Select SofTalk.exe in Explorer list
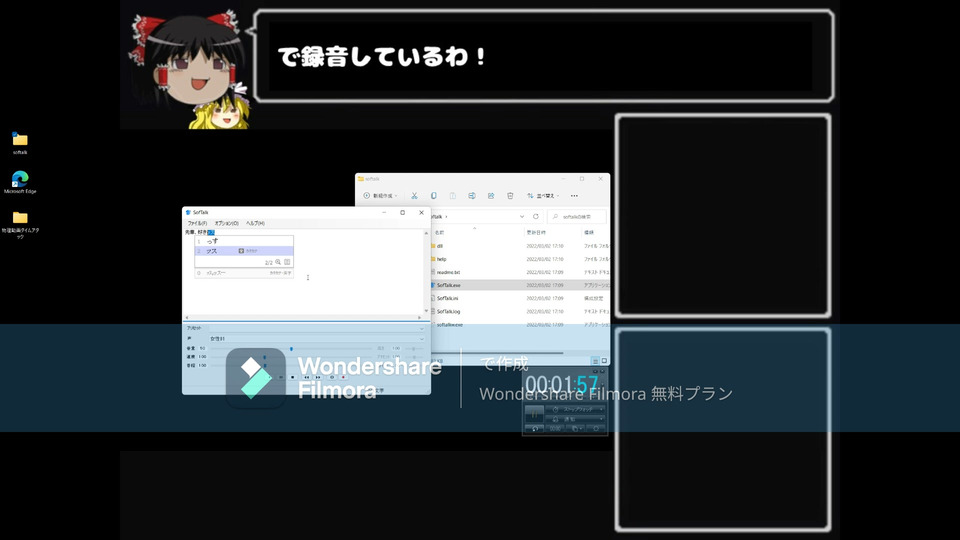Viewport: 960px width, 540px height. [x=448, y=285]
